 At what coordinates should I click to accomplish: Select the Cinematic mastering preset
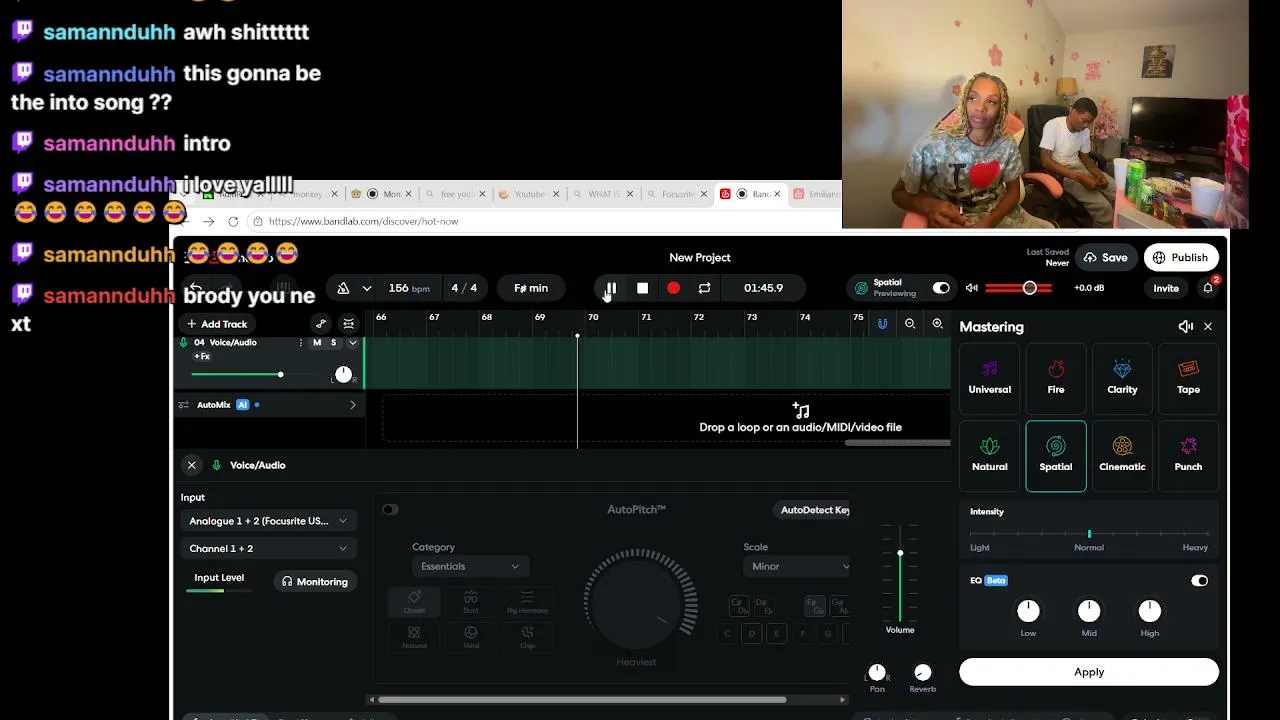1122,456
